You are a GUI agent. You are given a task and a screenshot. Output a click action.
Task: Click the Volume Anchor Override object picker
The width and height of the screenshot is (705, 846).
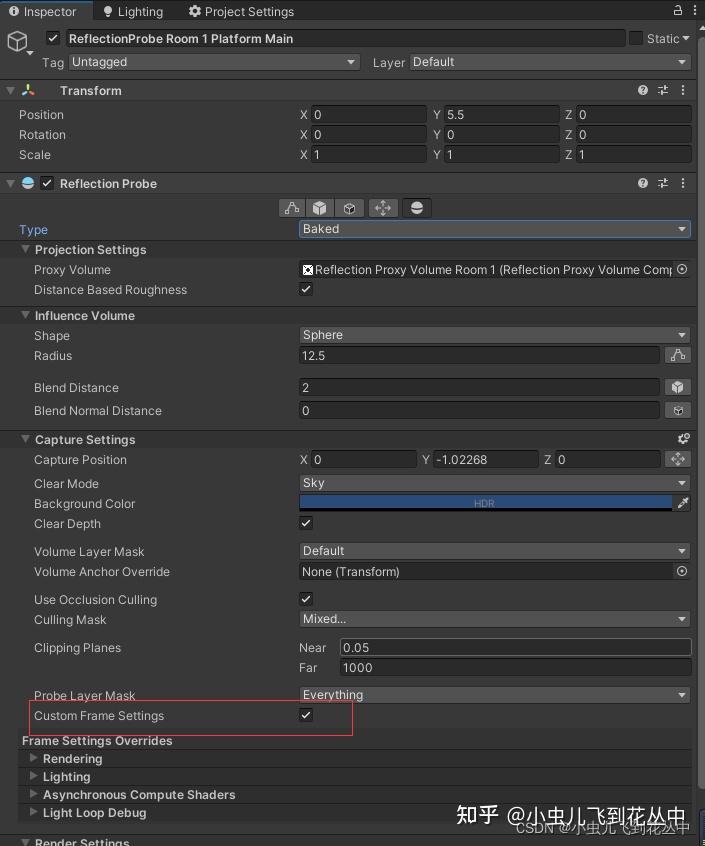[x=681, y=571]
